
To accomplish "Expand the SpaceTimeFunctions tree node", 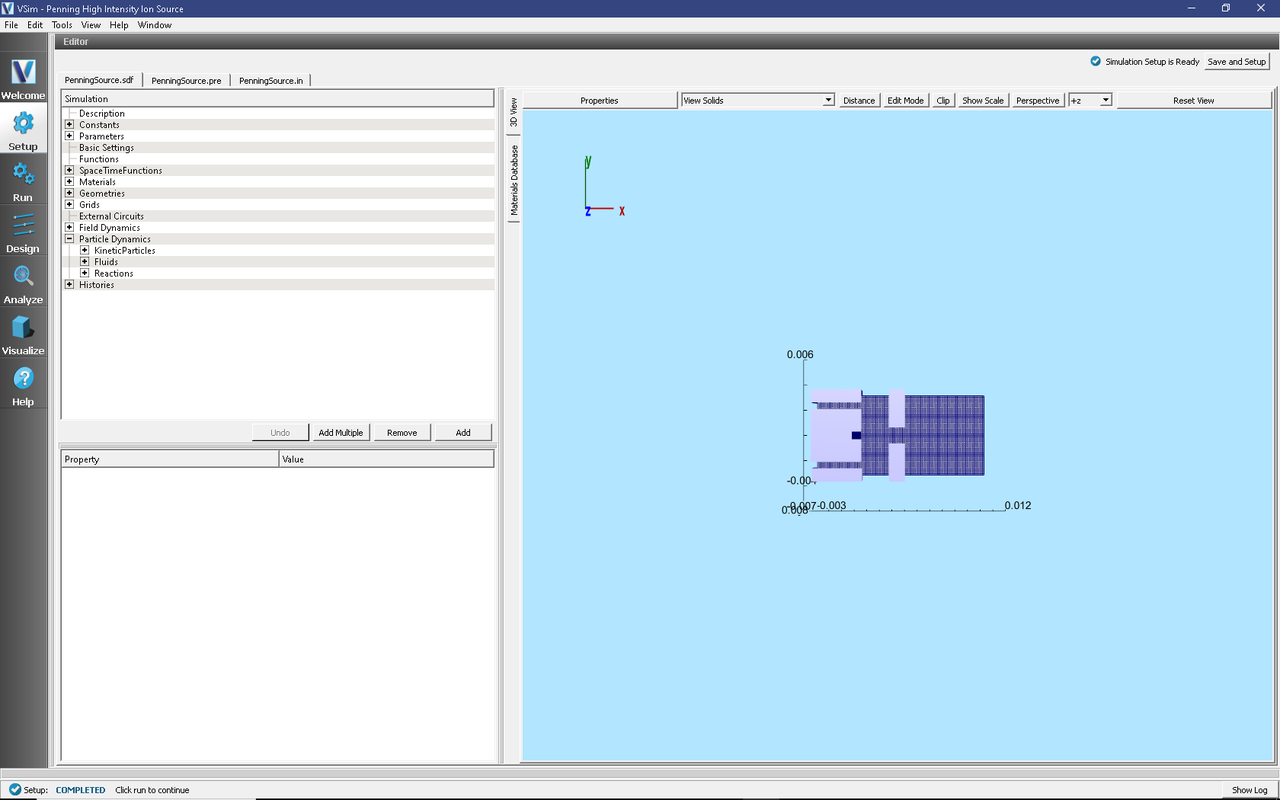I will click(69, 170).
